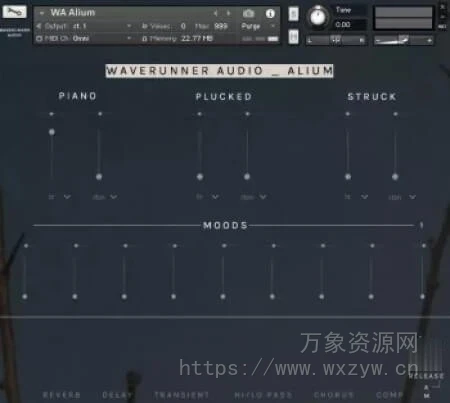450x403 pixels.
Task: Click the MOODS section label
Action: point(225,225)
